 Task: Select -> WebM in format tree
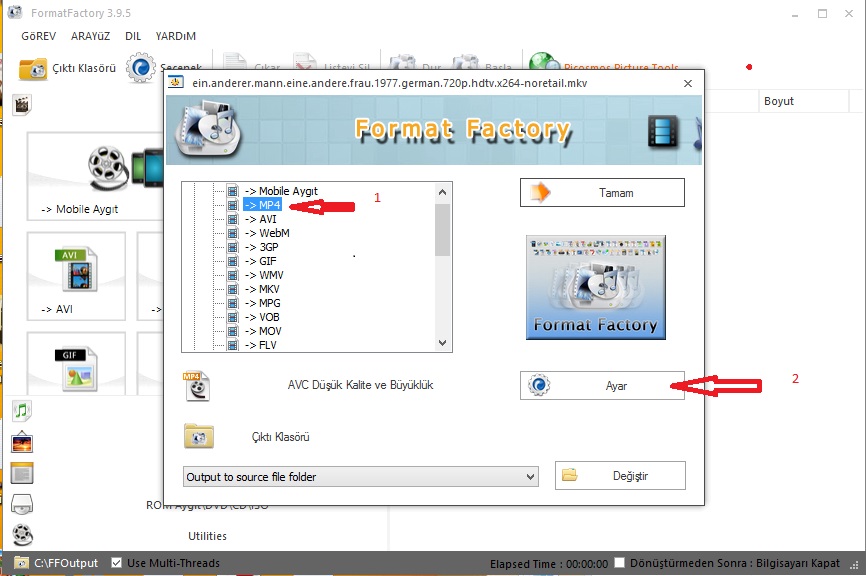point(267,233)
